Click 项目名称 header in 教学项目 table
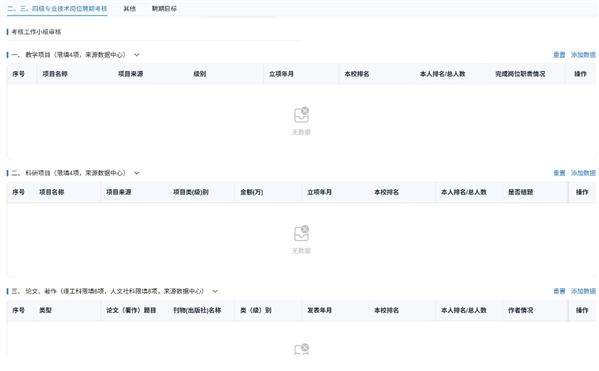 [x=55, y=74]
